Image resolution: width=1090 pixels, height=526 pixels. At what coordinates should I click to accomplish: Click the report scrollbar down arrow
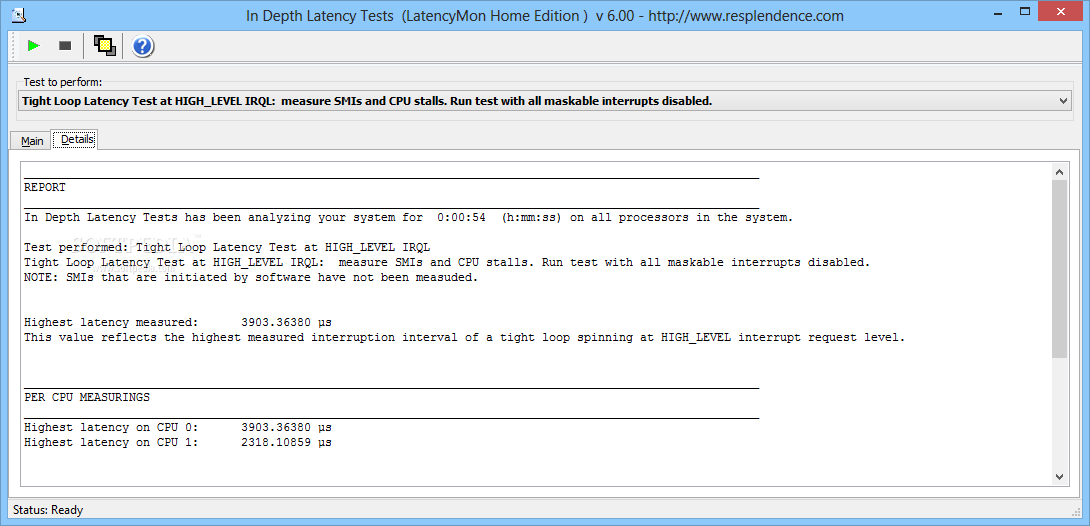(1059, 477)
